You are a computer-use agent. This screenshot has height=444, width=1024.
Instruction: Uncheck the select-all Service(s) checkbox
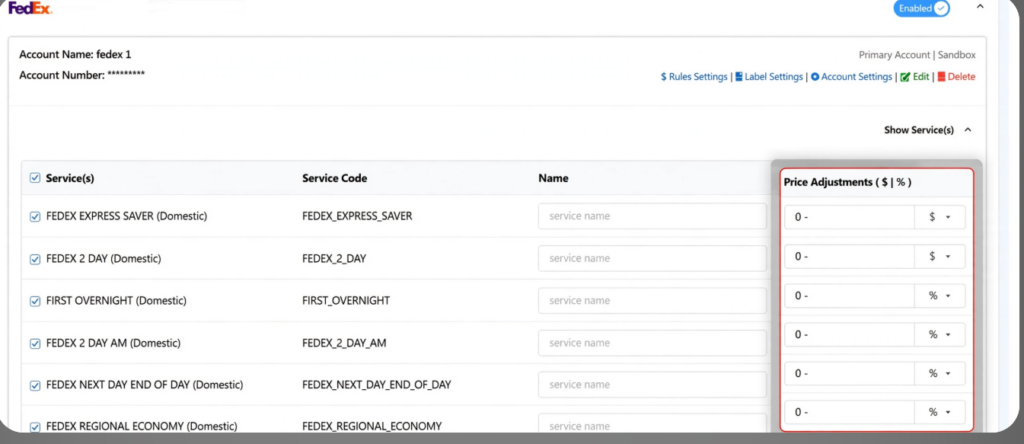[35, 178]
